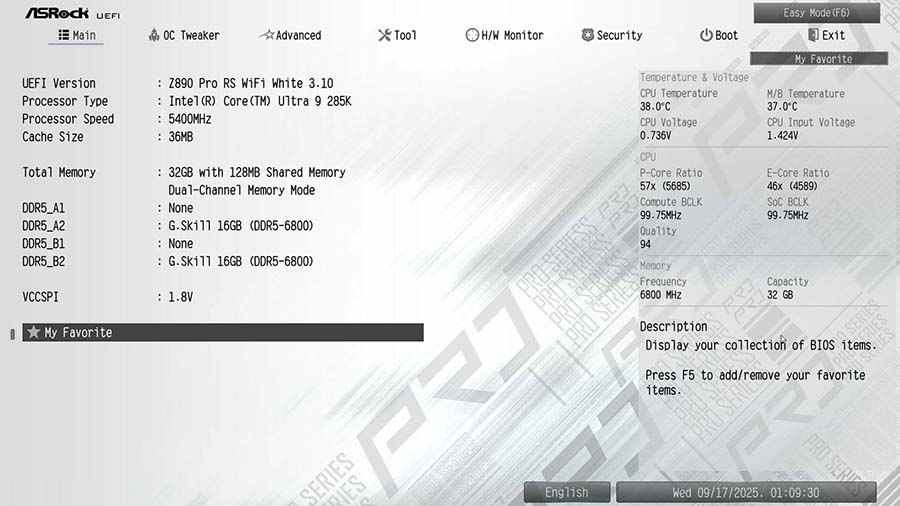Switch to Easy Mode (F6)
This screenshot has width=900, height=506.
[816, 13]
